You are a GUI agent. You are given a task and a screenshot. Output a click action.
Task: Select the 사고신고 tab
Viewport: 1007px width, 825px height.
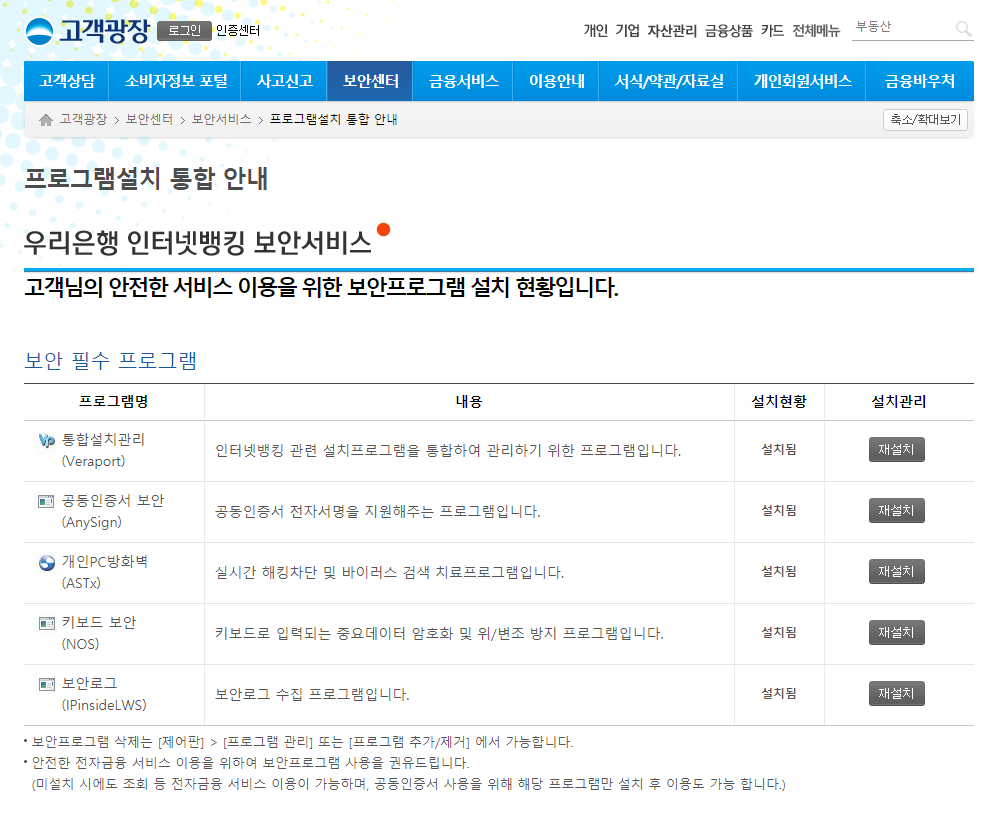tap(285, 81)
